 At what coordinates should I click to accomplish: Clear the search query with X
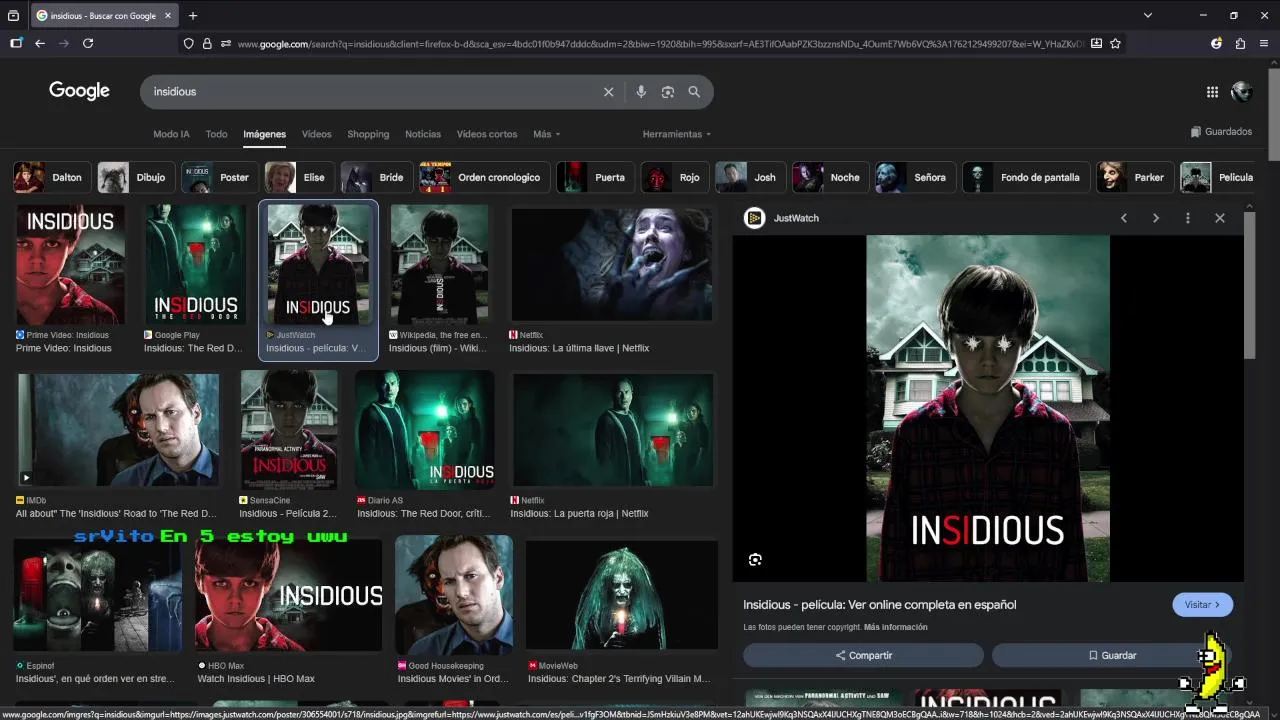pyautogui.click(x=608, y=92)
